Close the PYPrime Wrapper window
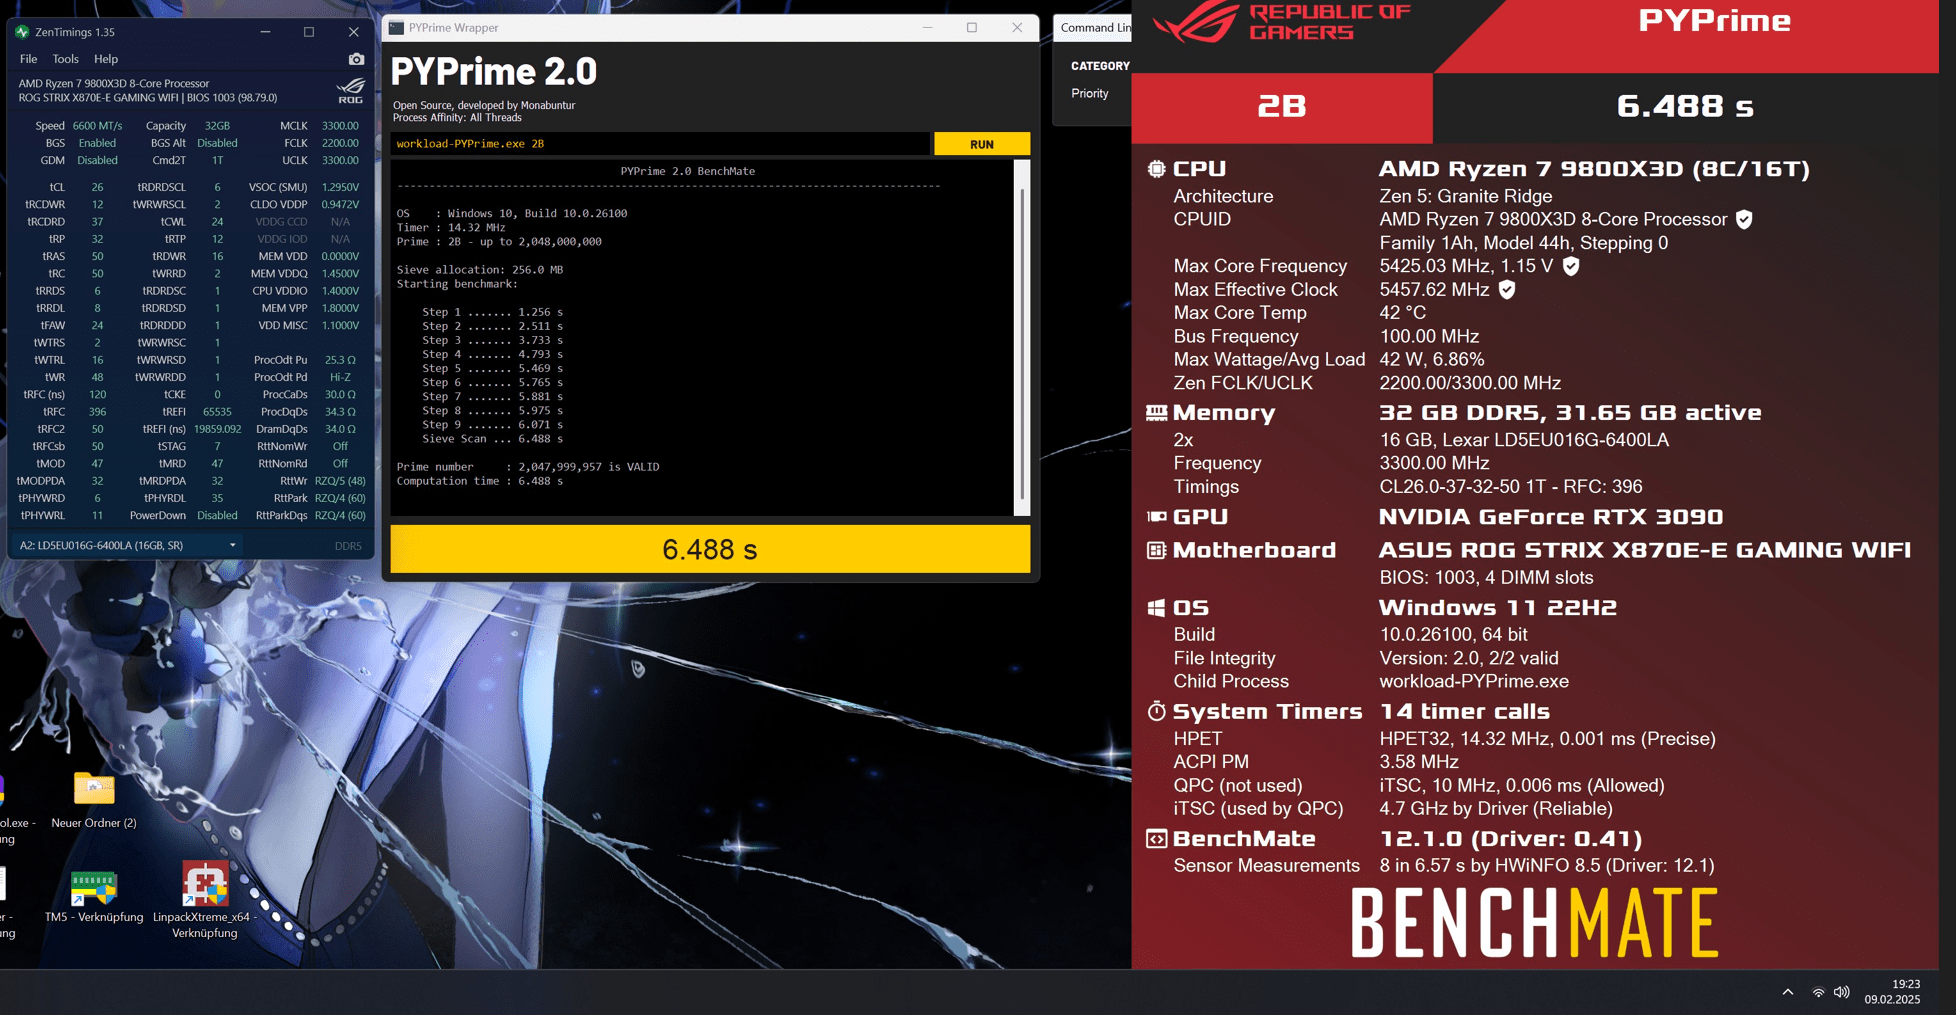 coord(1017,28)
